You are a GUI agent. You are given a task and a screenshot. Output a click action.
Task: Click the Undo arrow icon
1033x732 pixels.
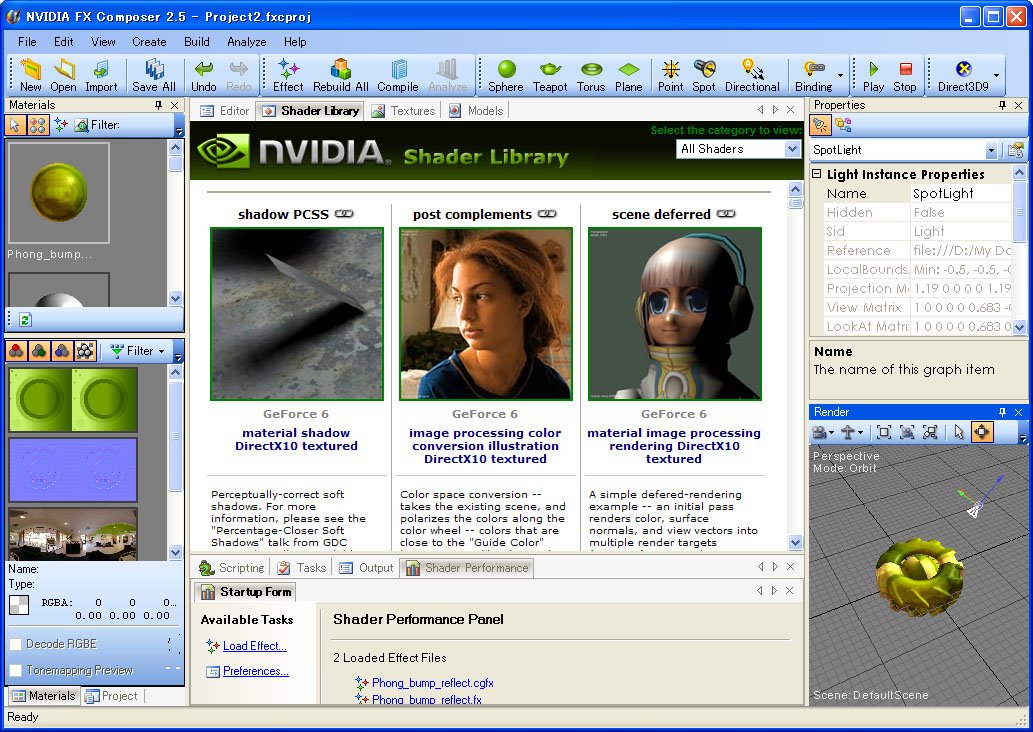click(x=204, y=69)
